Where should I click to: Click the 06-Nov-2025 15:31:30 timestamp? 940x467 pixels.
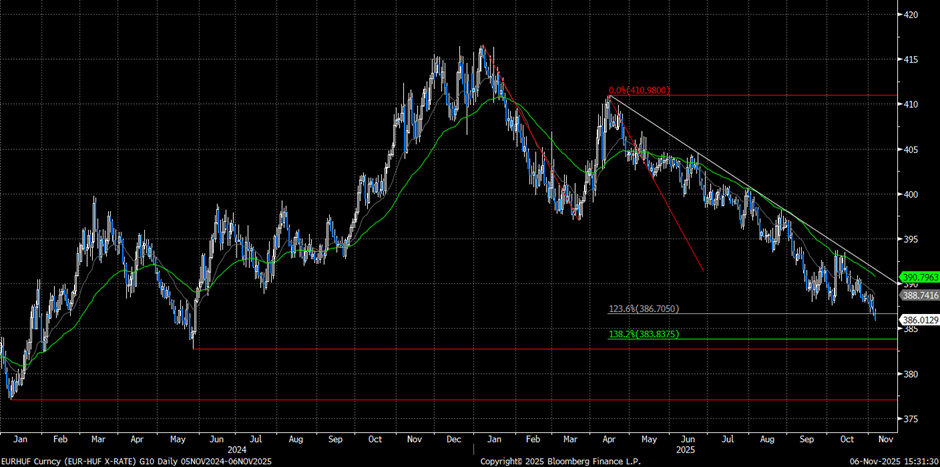[x=894, y=462]
